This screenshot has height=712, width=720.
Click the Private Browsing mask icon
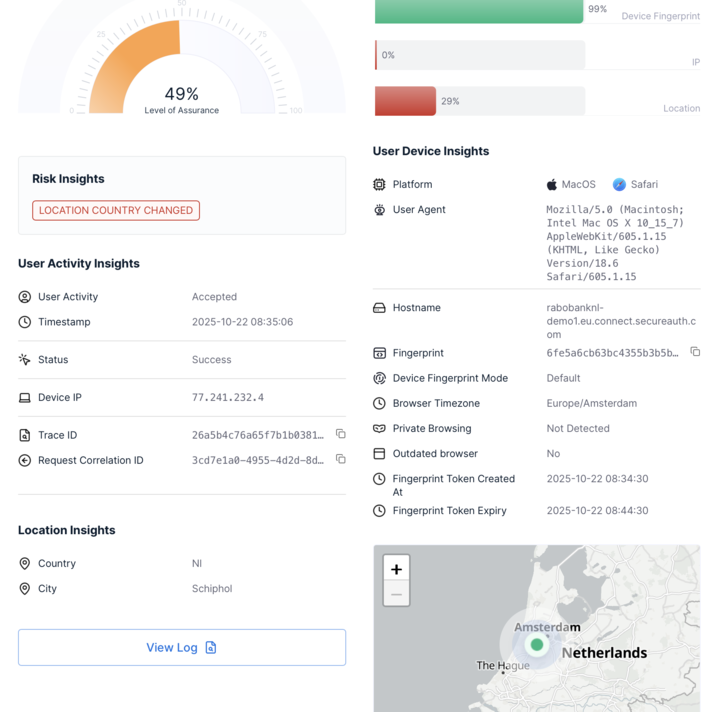coord(379,429)
